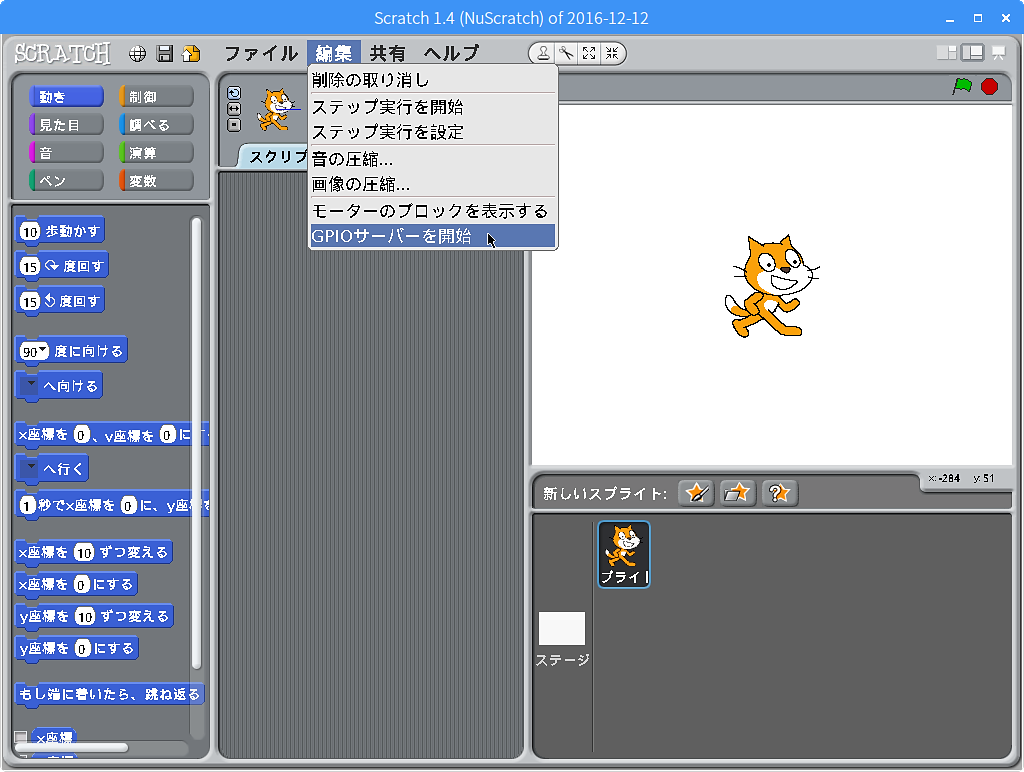The height and width of the screenshot is (772, 1024).
Task: Choose ステップ実行を設定 from the menu
Action: coord(432,132)
